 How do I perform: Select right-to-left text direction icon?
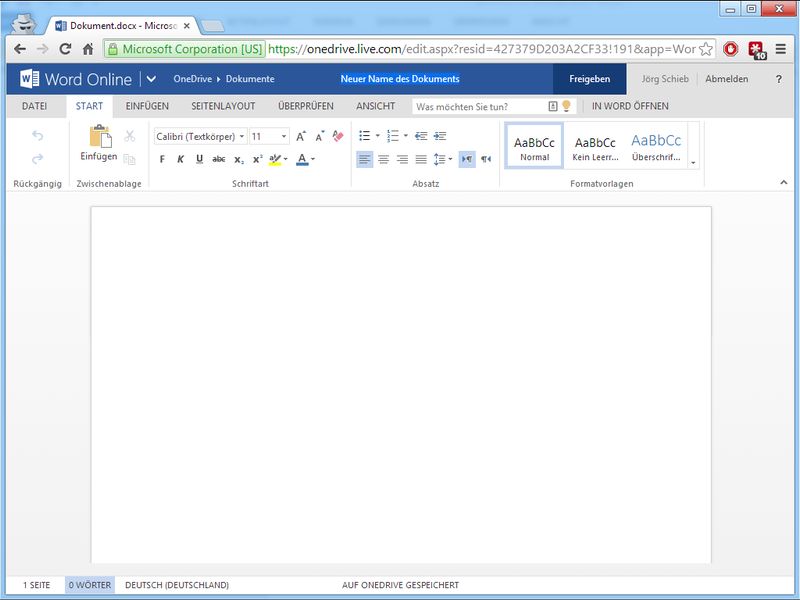[486, 159]
